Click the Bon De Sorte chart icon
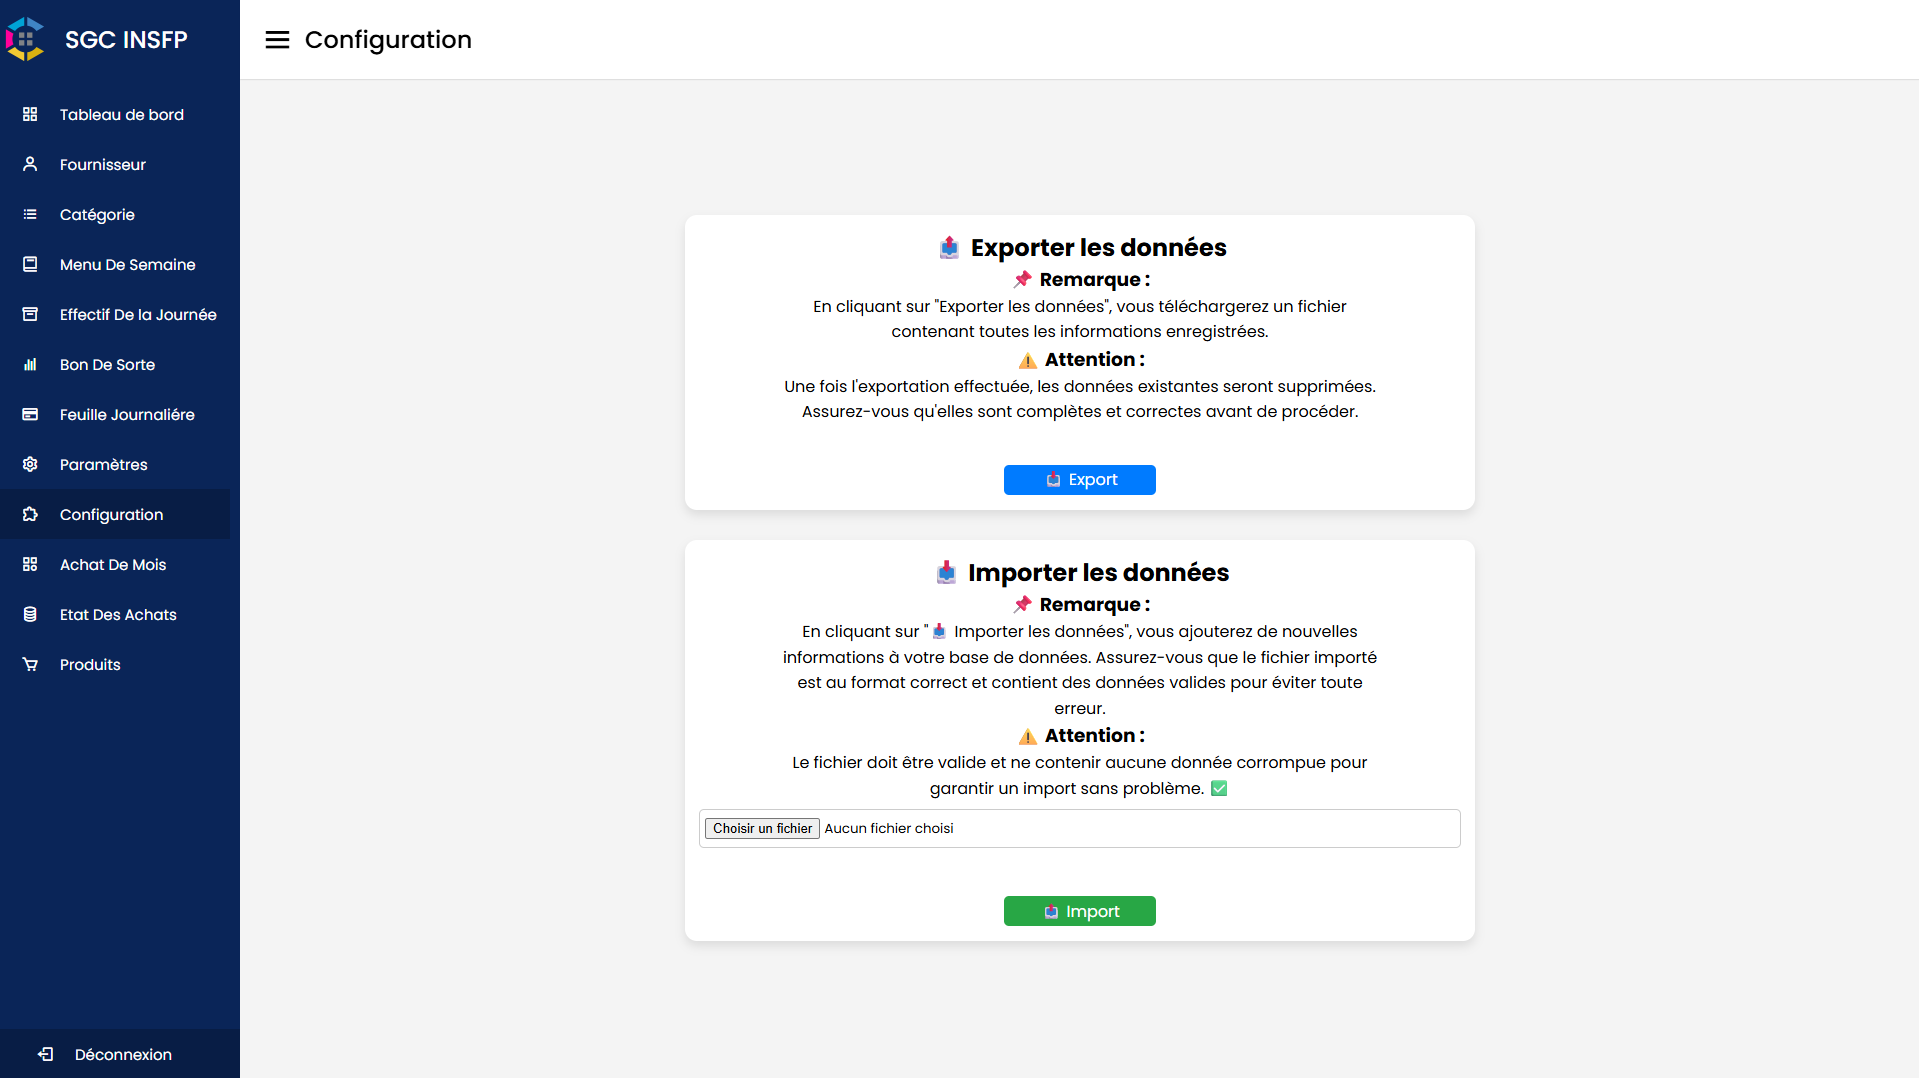 point(30,364)
